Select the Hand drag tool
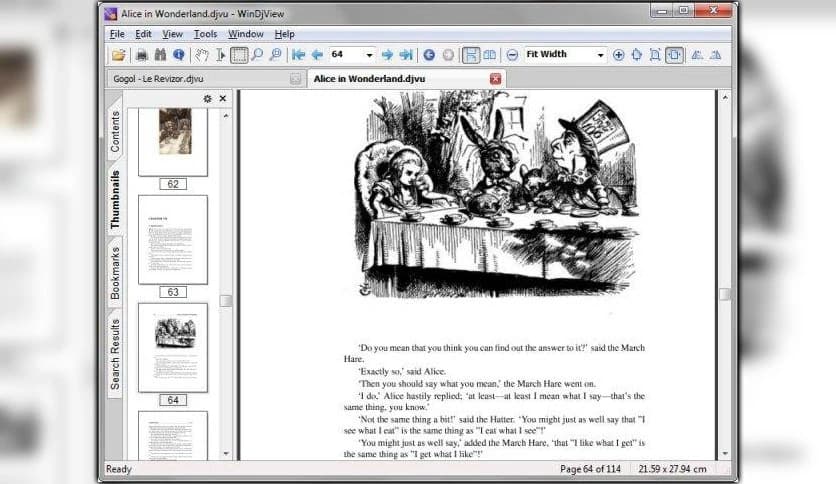Image resolution: width=836 pixels, height=484 pixels. click(202, 55)
